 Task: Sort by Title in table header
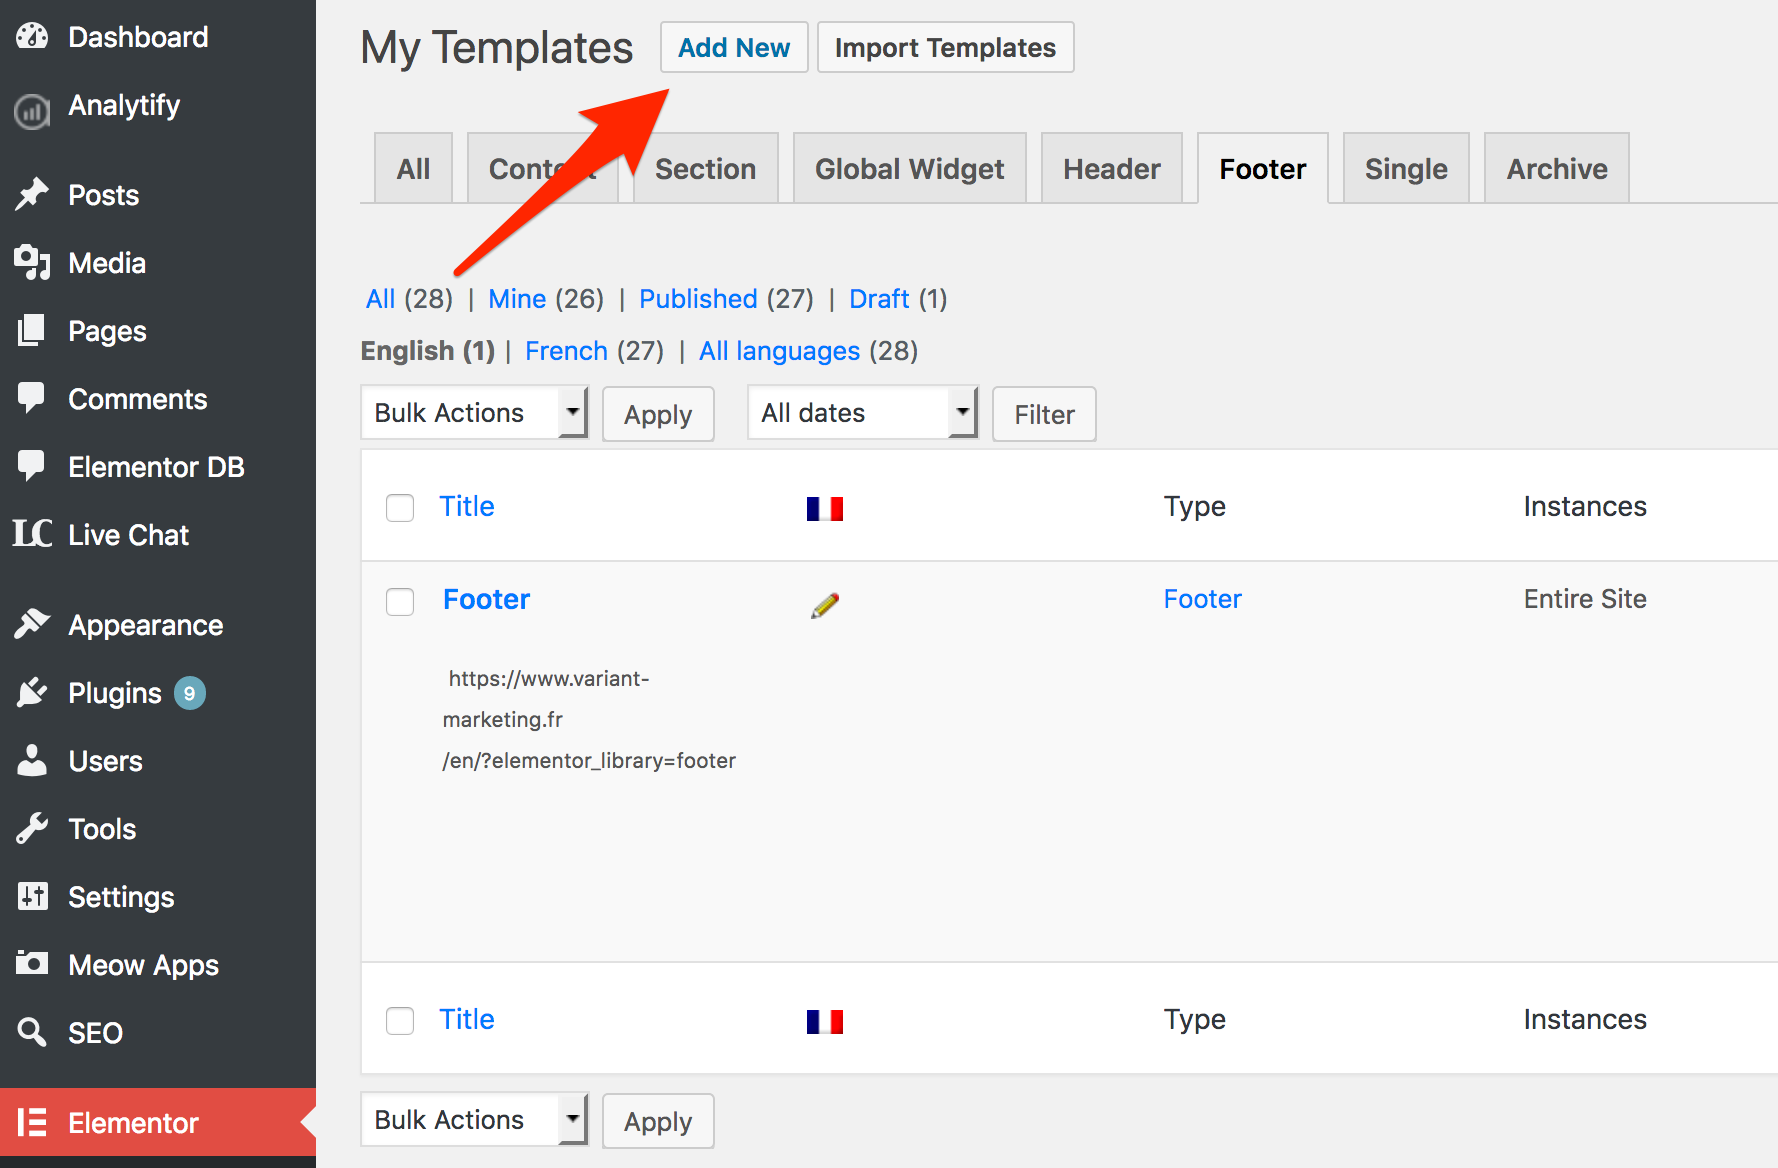467,506
